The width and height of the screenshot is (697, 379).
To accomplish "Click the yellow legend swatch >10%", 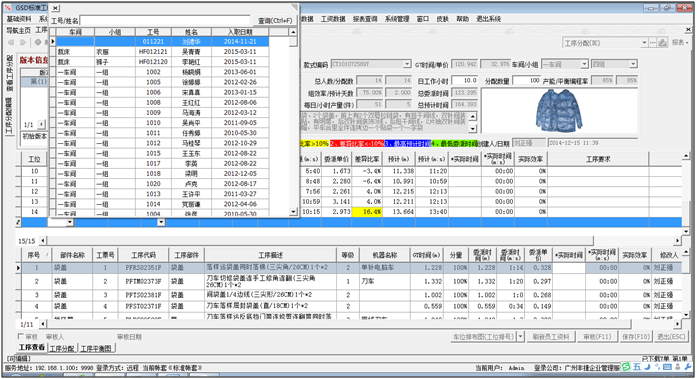I will pyautogui.click(x=315, y=144).
